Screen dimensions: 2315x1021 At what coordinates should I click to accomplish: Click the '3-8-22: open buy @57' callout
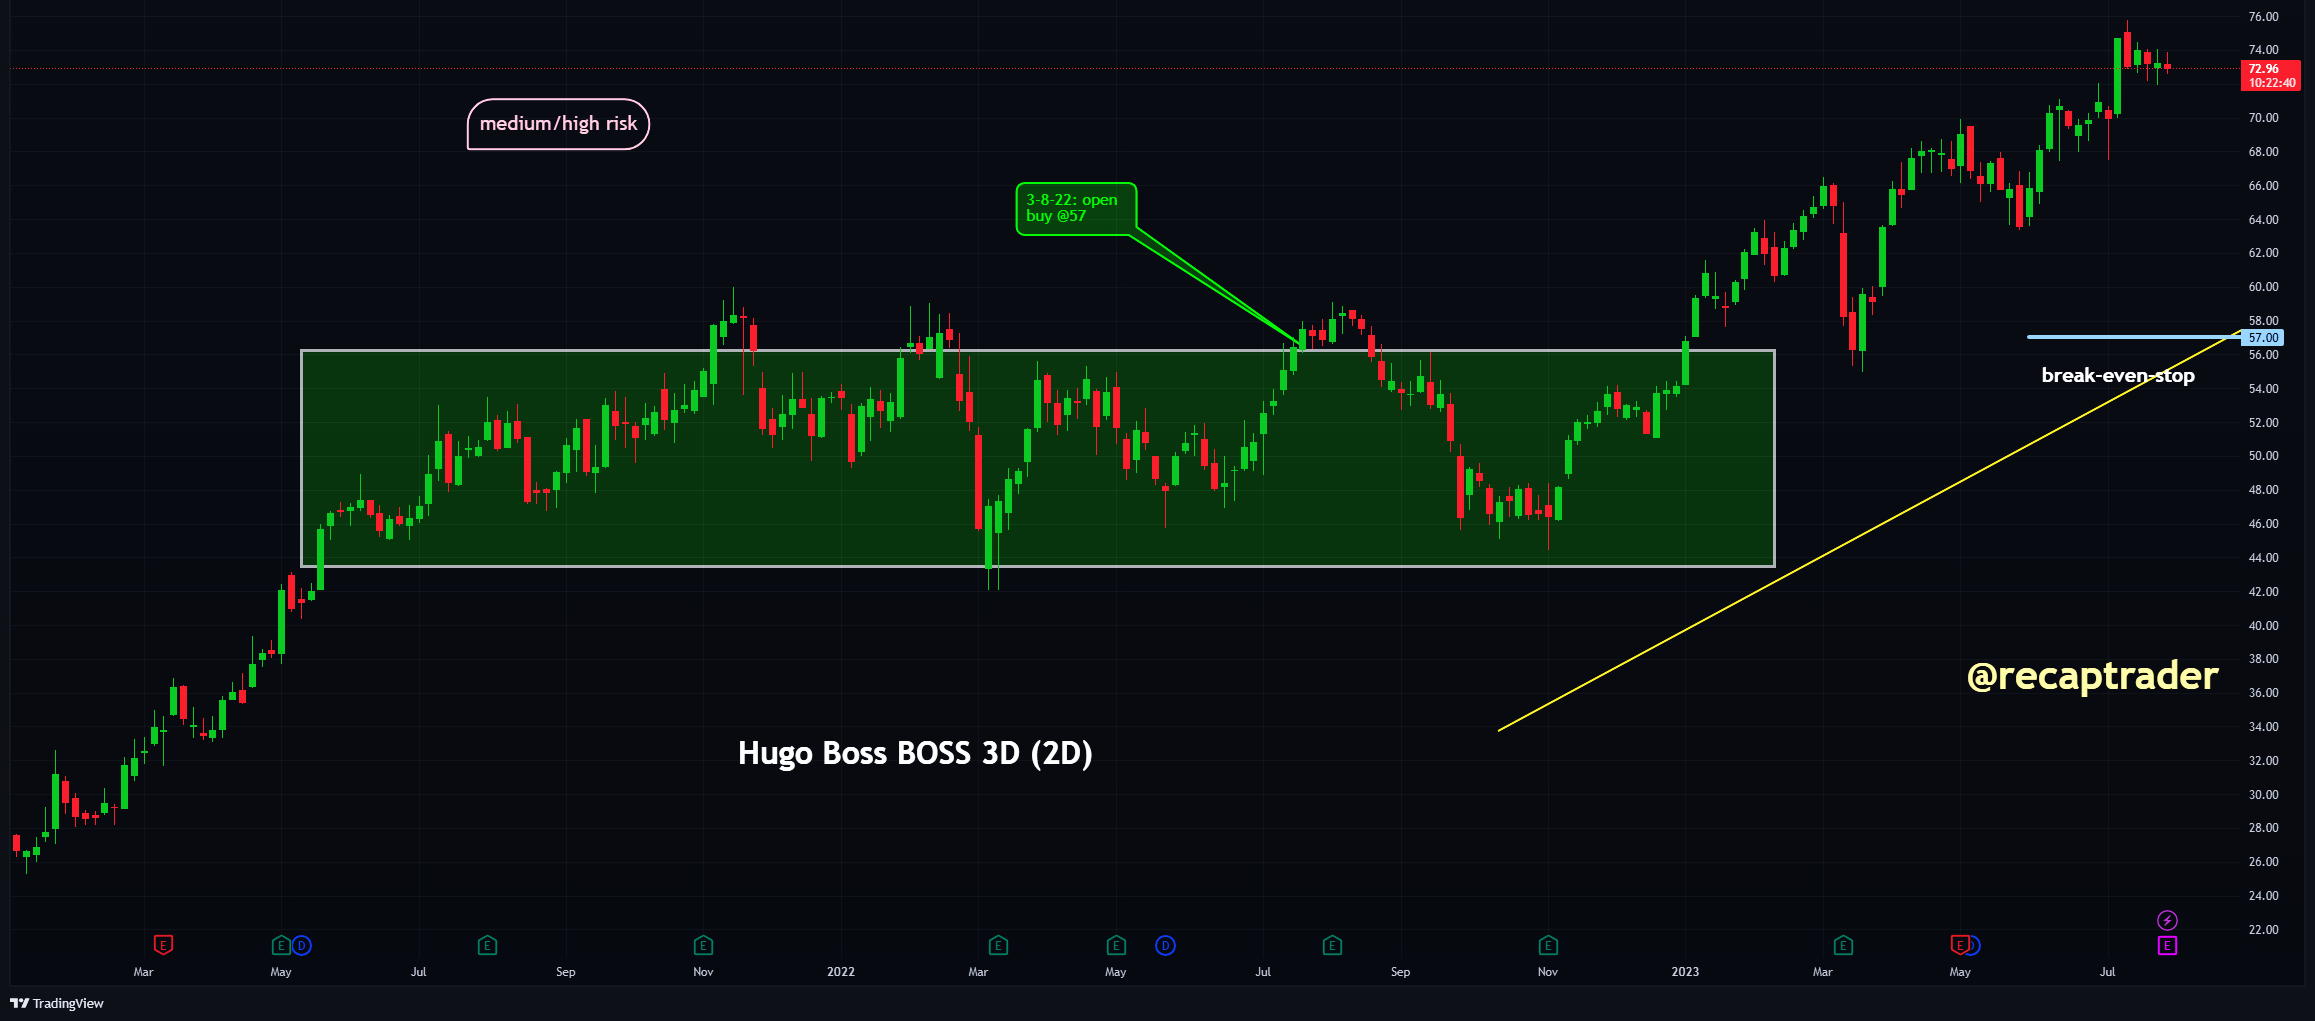pyautogui.click(x=1076, y=208)
